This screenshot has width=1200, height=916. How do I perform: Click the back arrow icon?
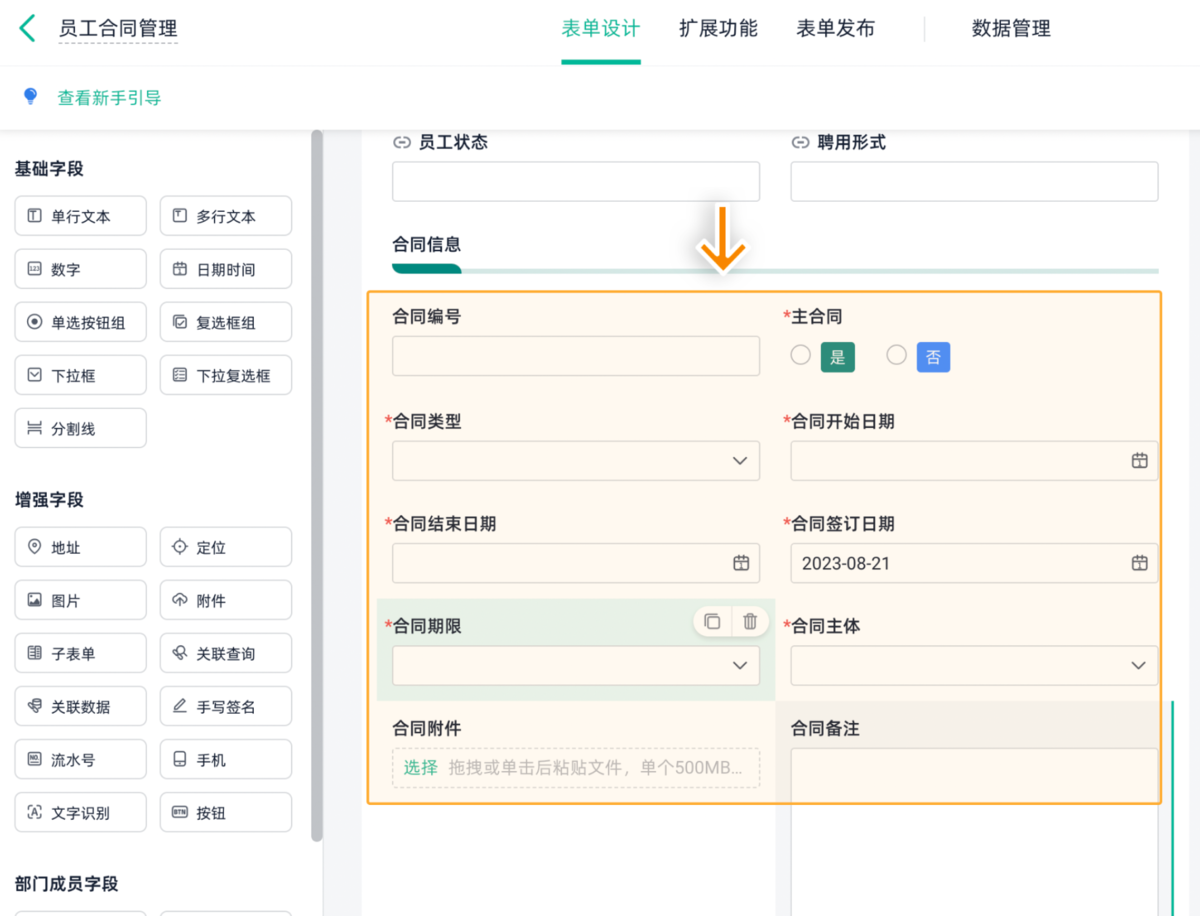(27, 28)
